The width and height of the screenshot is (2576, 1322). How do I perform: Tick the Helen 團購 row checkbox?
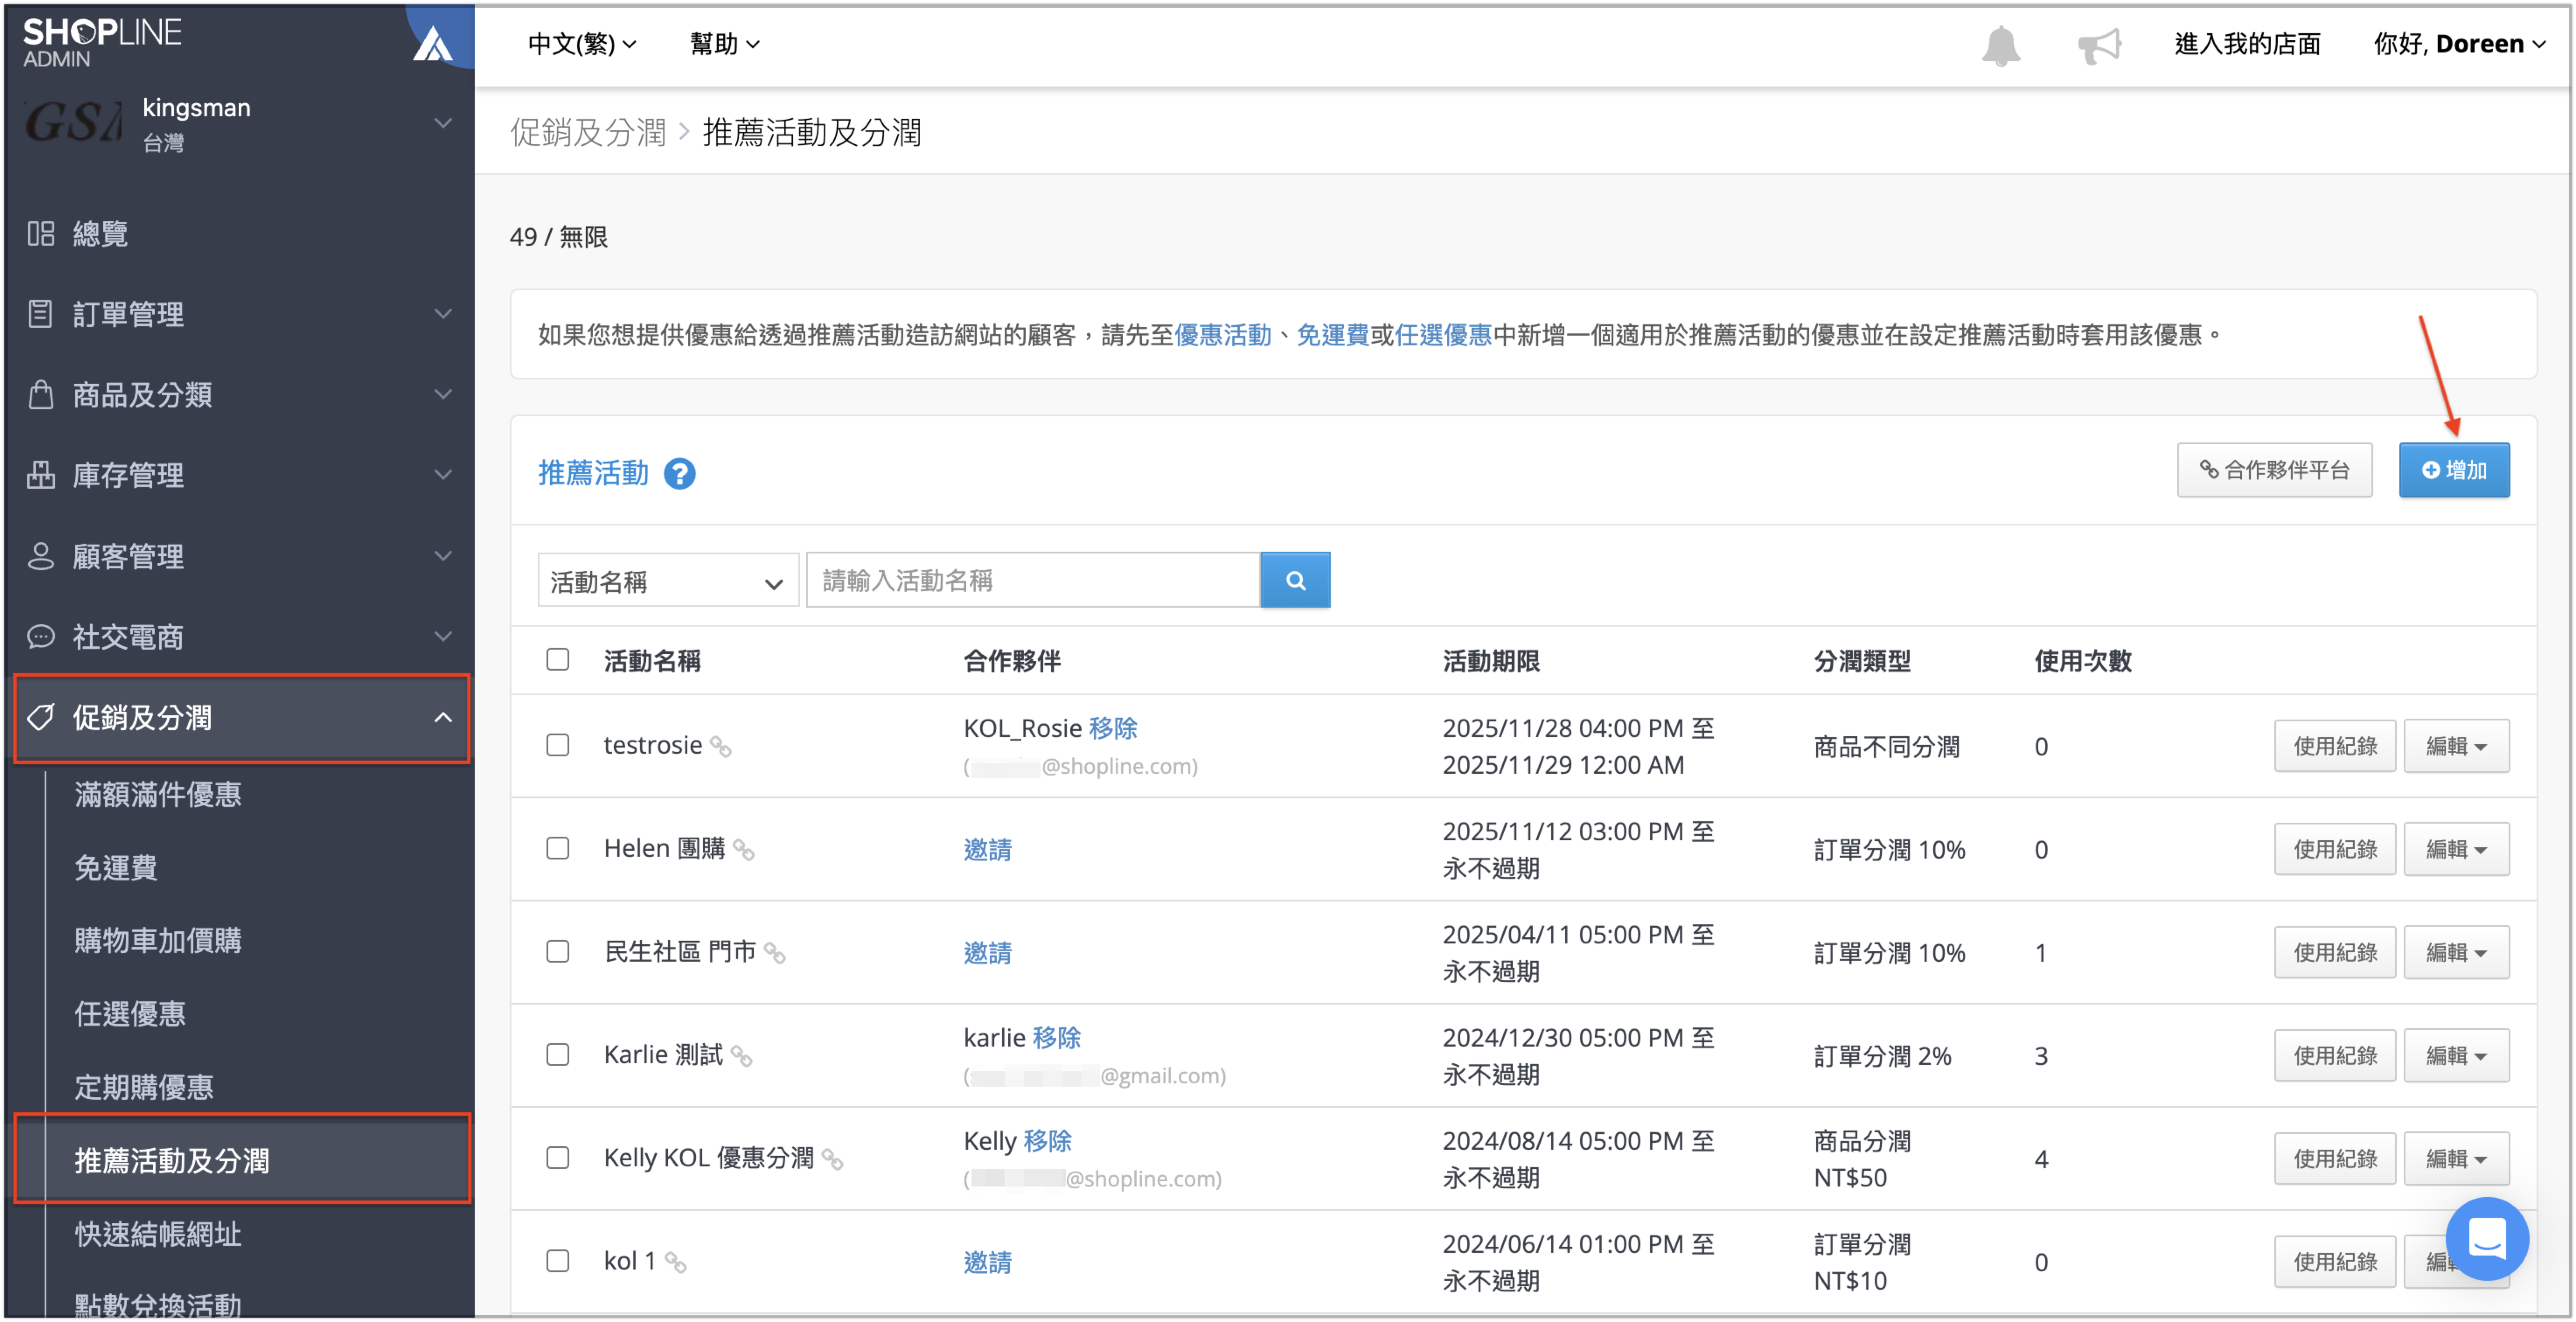click(x=558, y=848)
